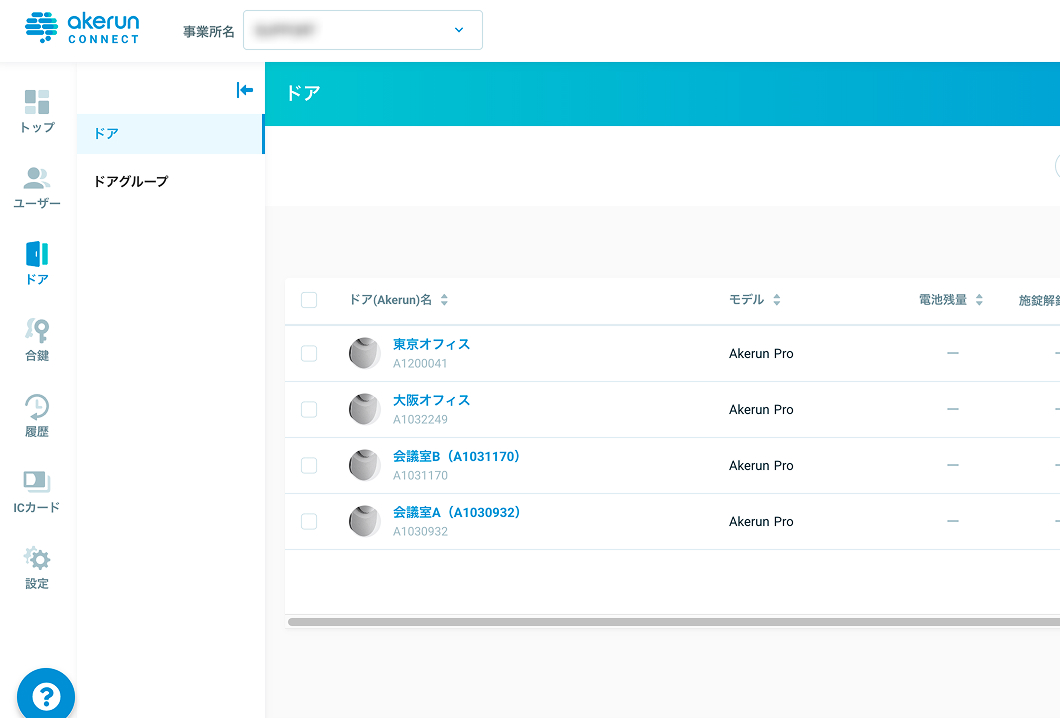Sort by ドア(Akerun)名 column arrows
The width and height of the screenshot is (1060, 718).
pyautogui.click(x=444, y=300)
